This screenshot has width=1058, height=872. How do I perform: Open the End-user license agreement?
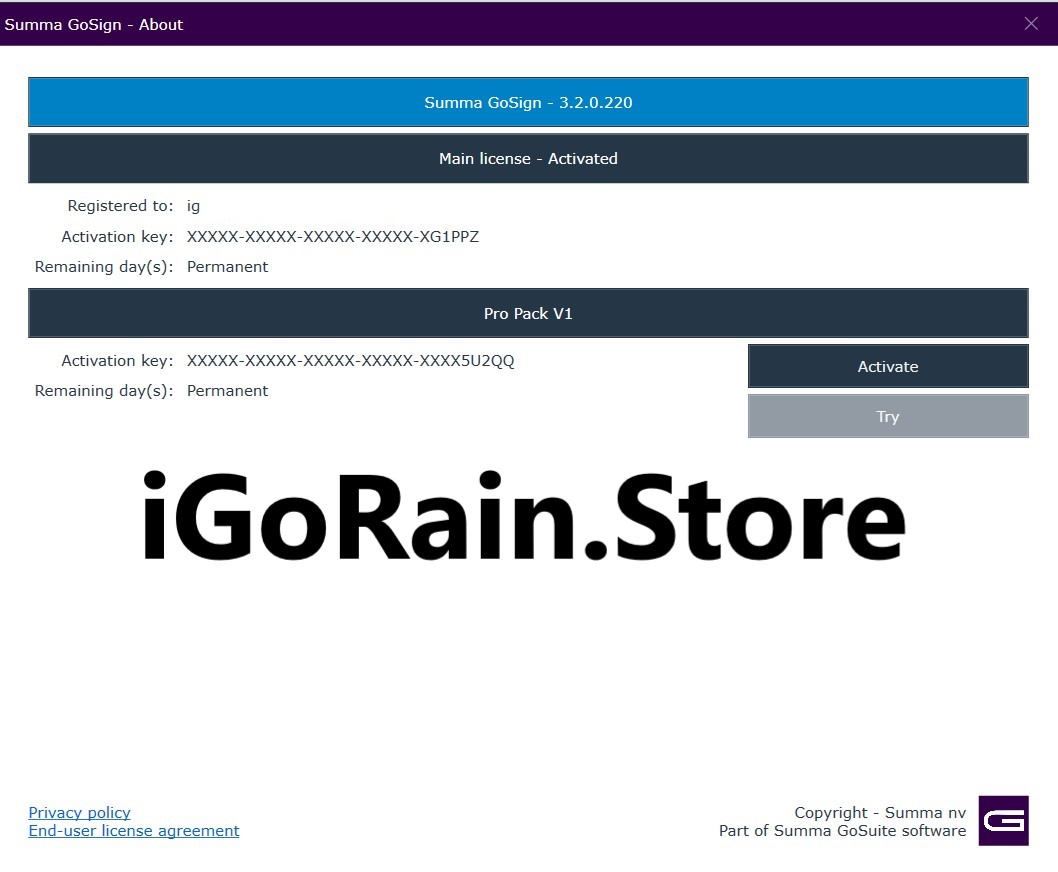[x=134, y=830]
